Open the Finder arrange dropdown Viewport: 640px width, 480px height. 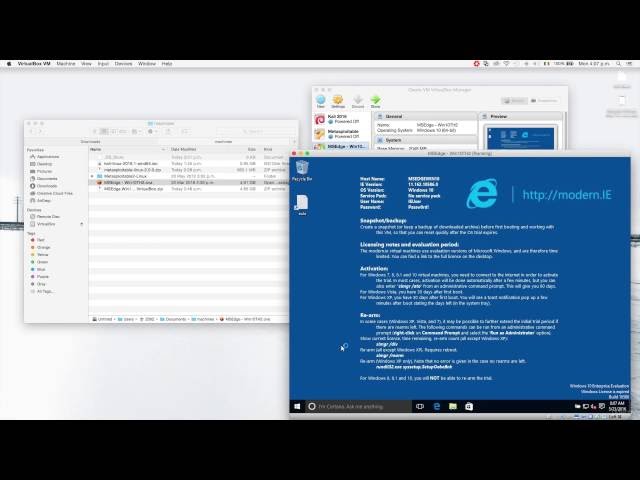click(x=136, y=131)
